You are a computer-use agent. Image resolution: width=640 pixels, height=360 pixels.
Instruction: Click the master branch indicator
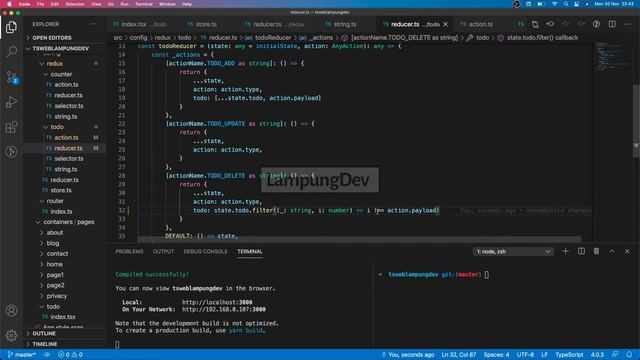click(22, 354)
